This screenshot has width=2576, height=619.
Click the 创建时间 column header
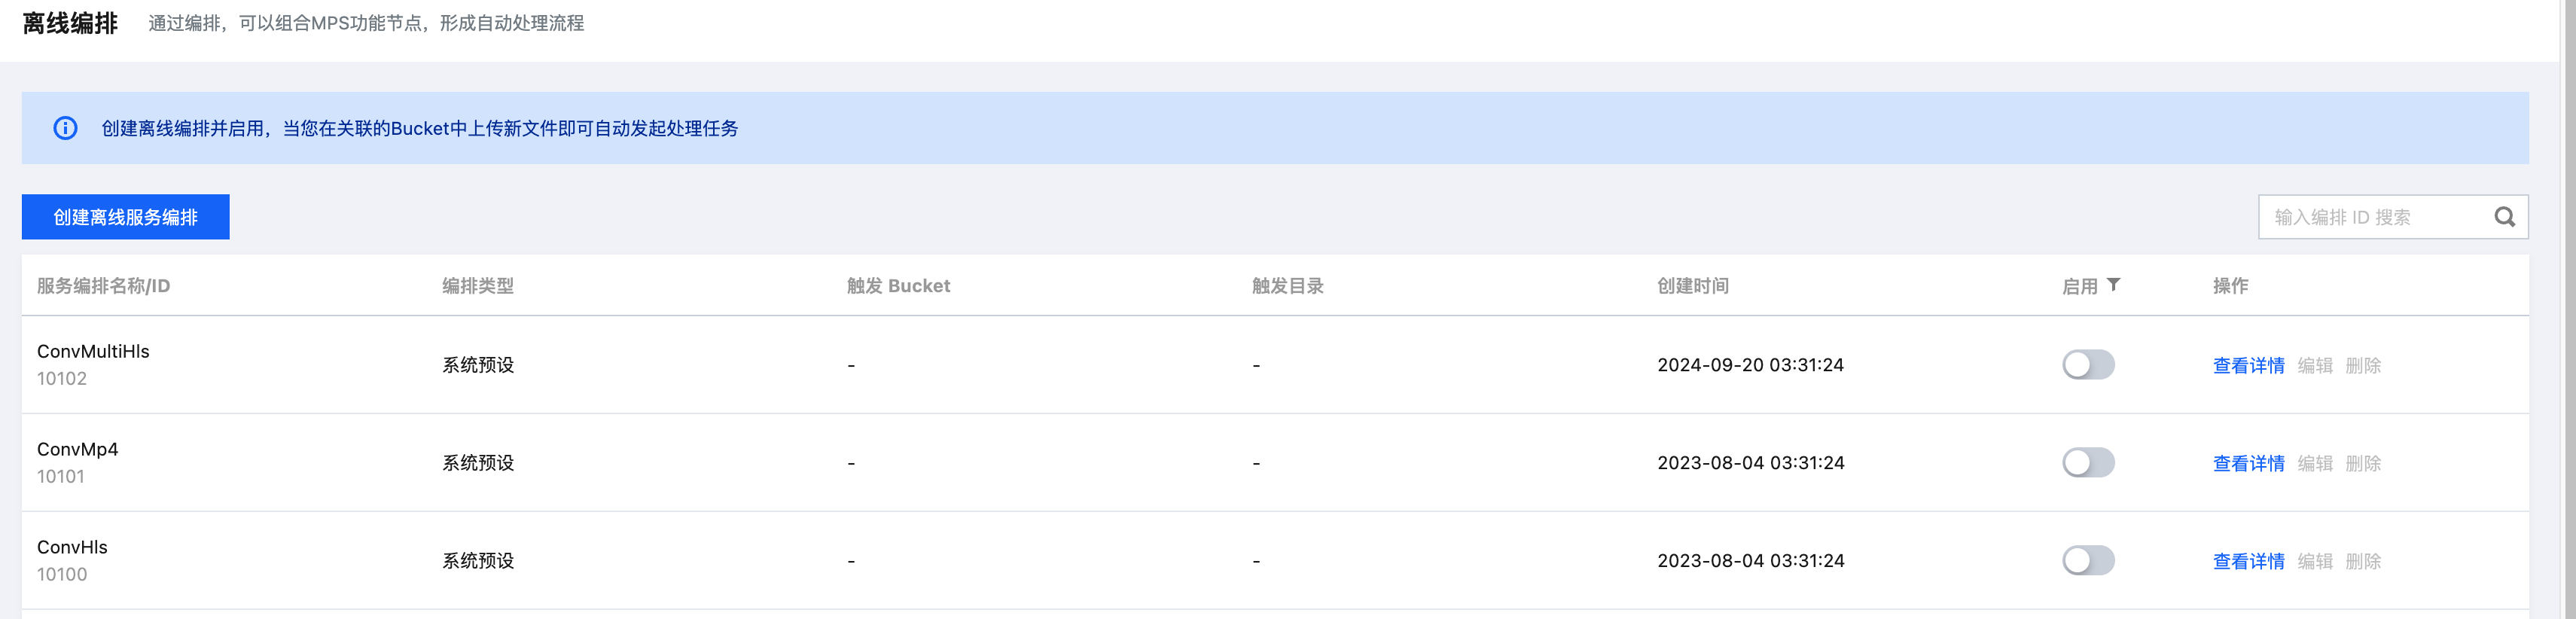(x=1692, y=286)
